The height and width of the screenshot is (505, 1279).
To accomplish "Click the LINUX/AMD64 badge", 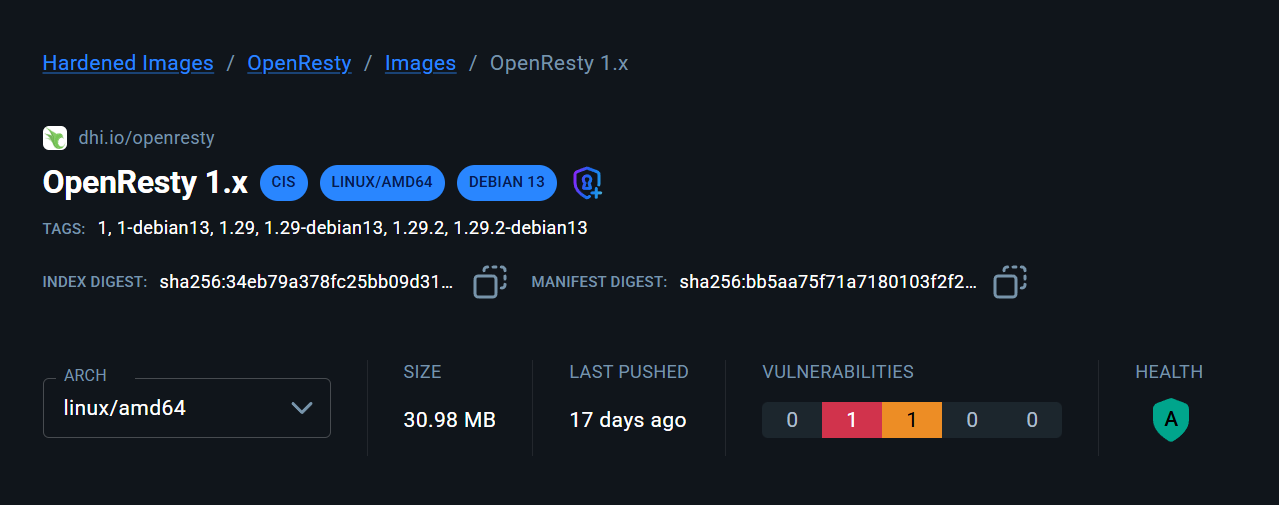I will tap(382, 182).
